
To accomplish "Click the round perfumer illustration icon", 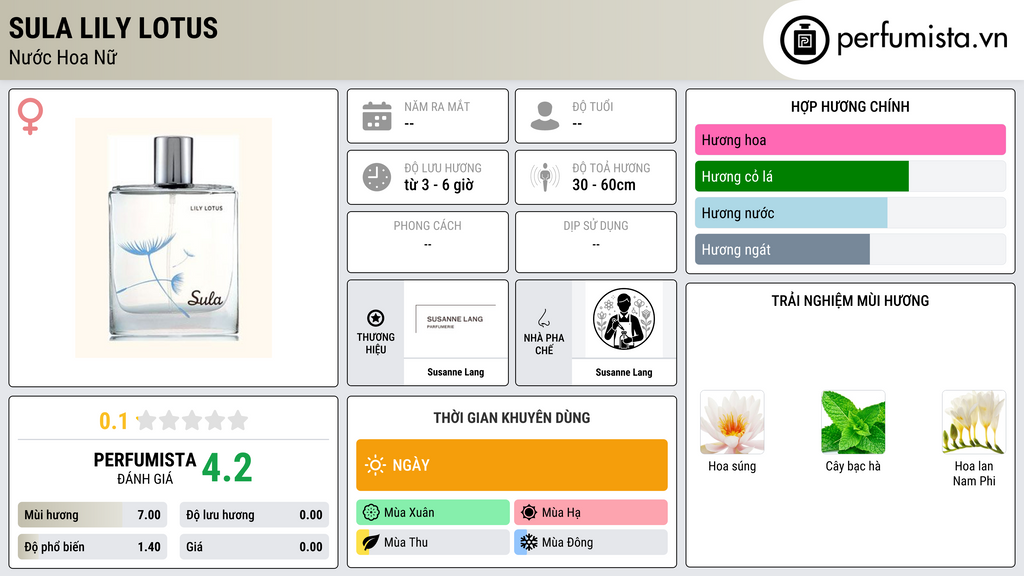I will click(624, 319).
